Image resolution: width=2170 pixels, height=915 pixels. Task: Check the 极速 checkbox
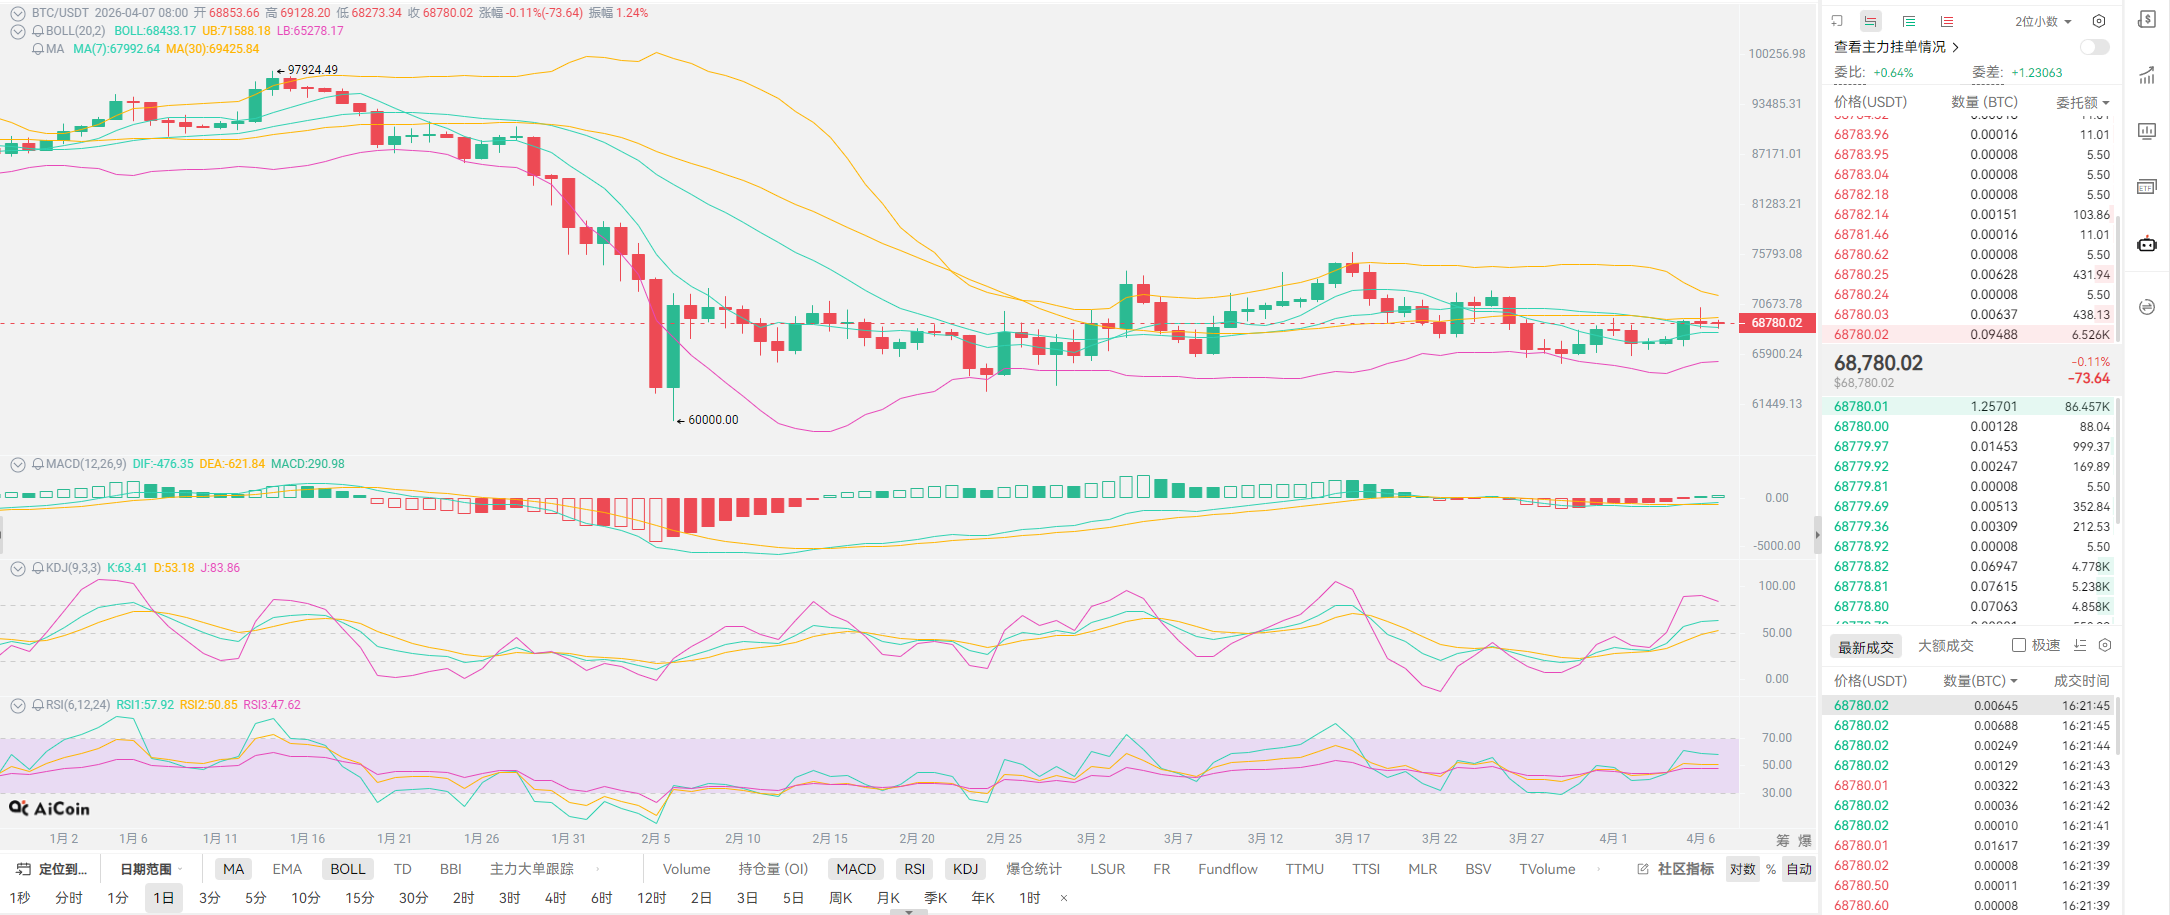[x=2019, y=645]
